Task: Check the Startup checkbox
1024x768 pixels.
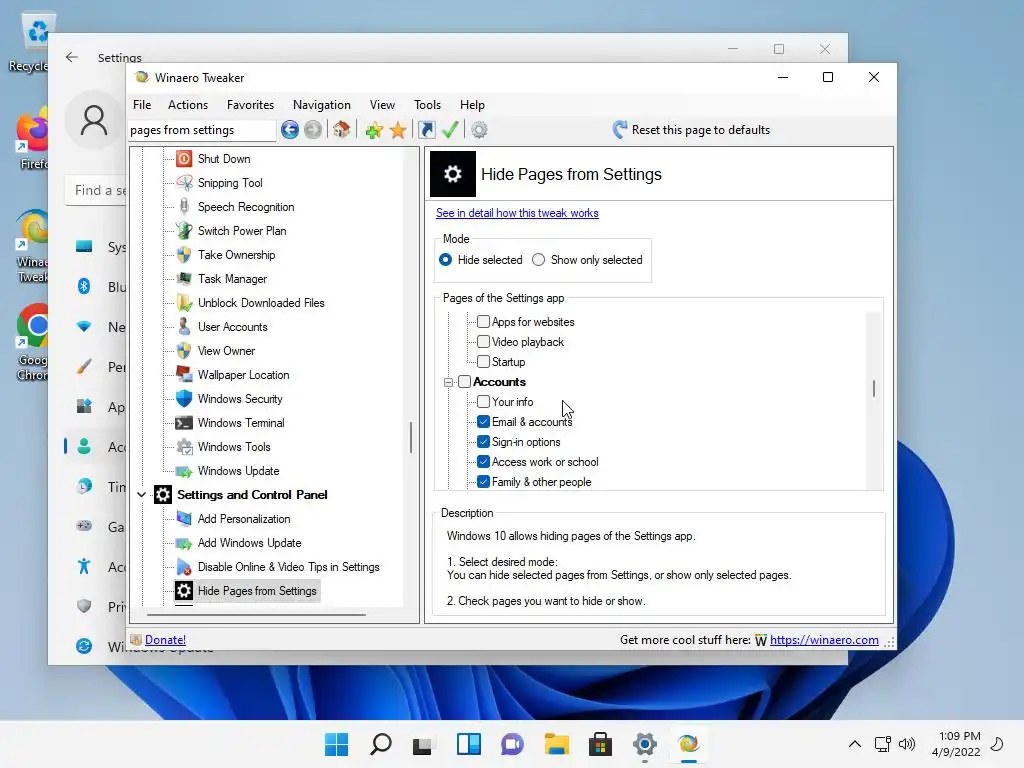Action: click(x=483, y=361)
